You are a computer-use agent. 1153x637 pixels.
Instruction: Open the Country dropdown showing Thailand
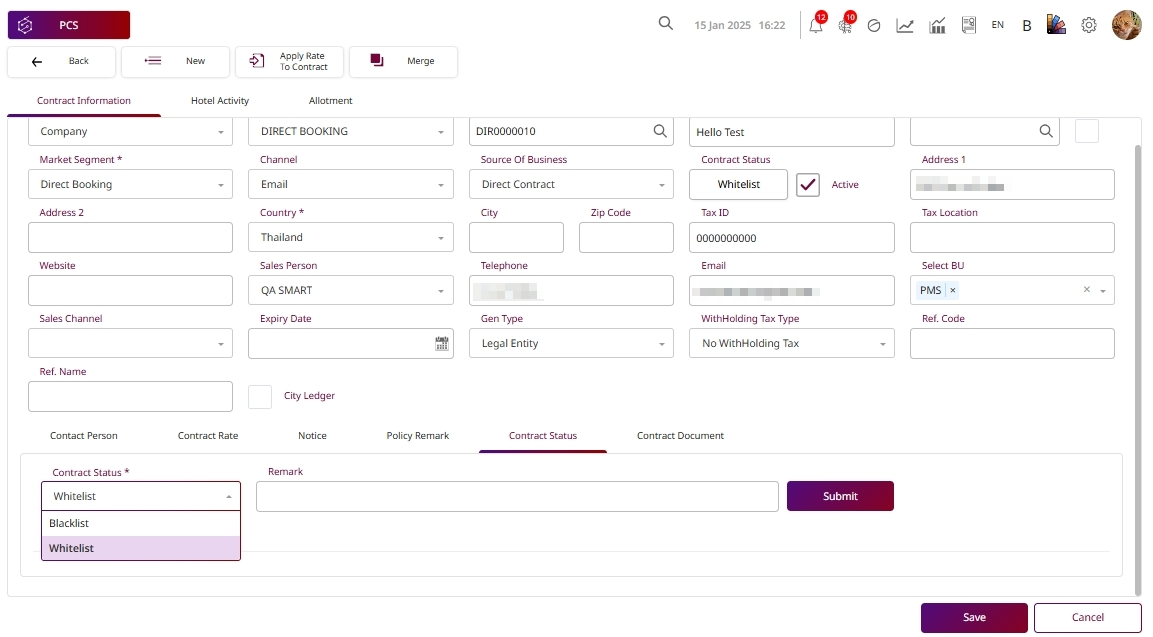tap(350, 238)
